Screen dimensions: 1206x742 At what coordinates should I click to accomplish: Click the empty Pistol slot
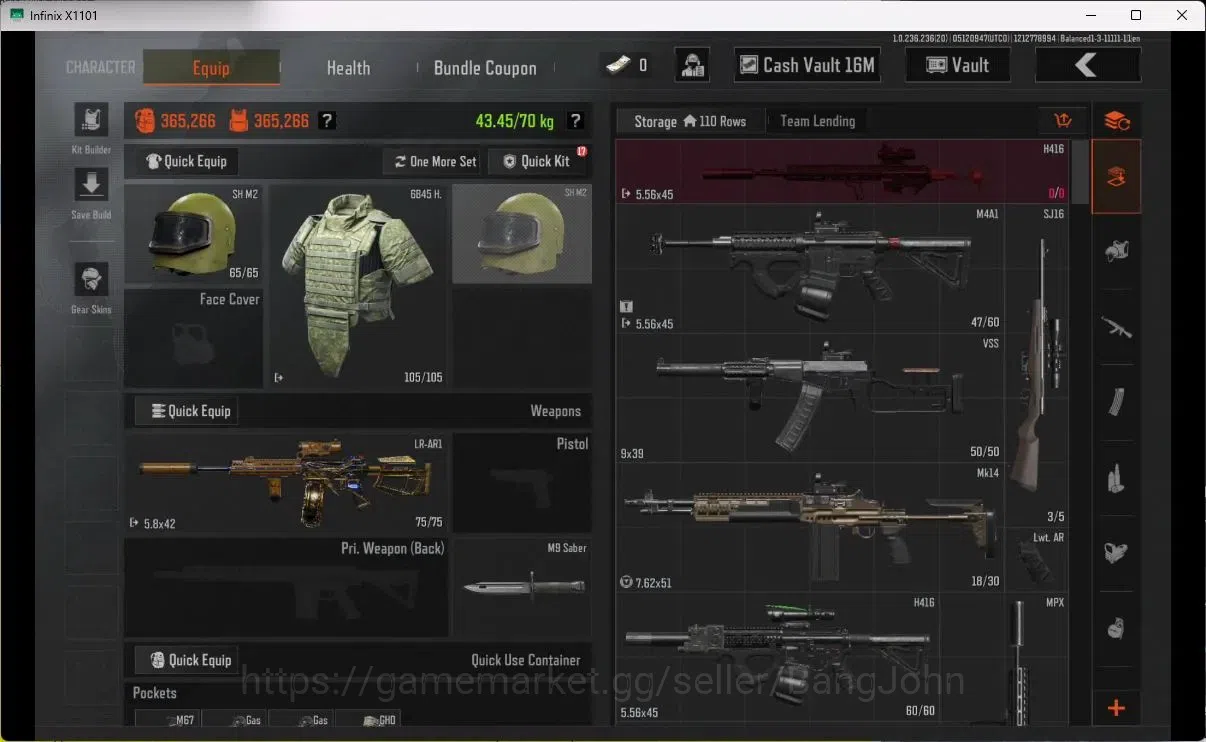click(x=522, y=484)
